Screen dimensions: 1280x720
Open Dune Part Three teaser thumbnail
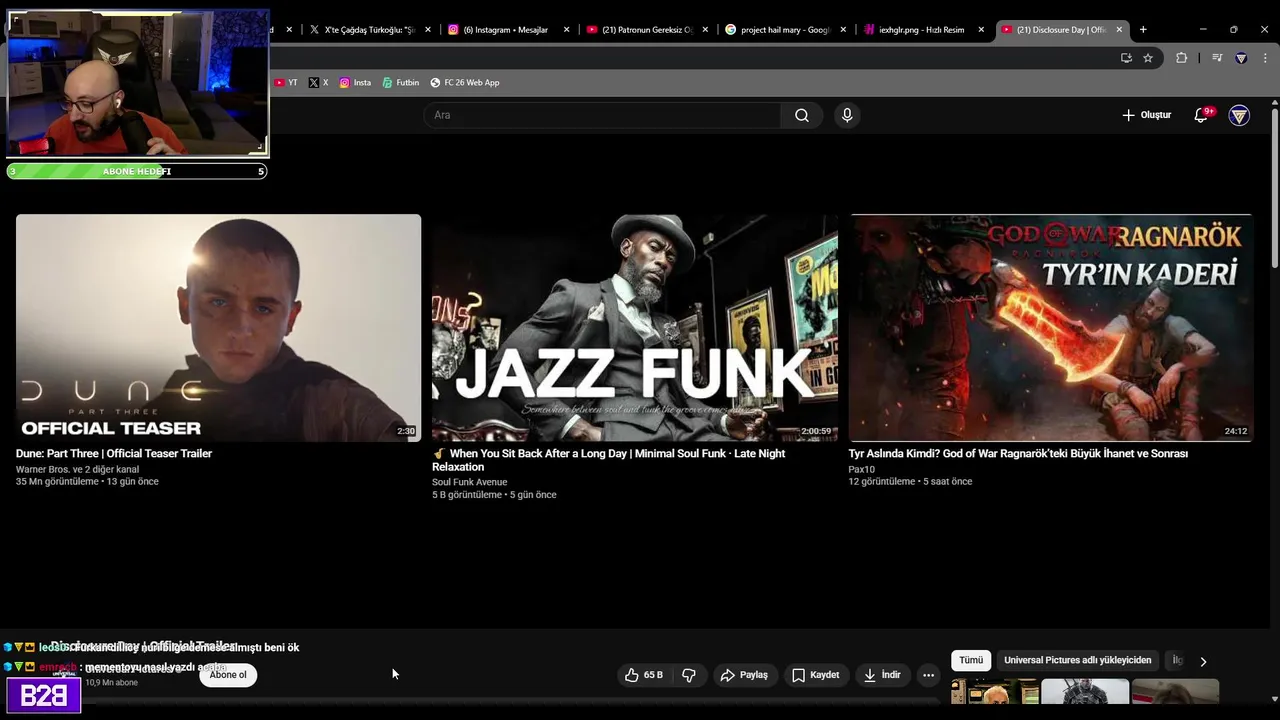click(218, 327)
